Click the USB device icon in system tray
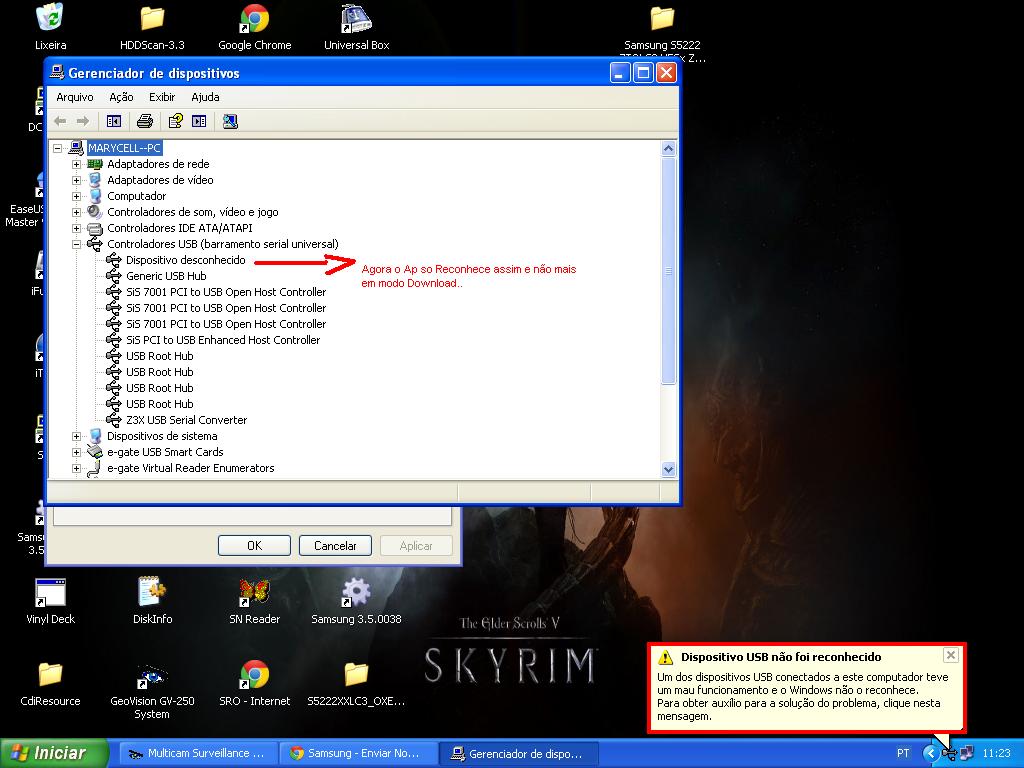The image size is (1024, 768). coord(949,754)
